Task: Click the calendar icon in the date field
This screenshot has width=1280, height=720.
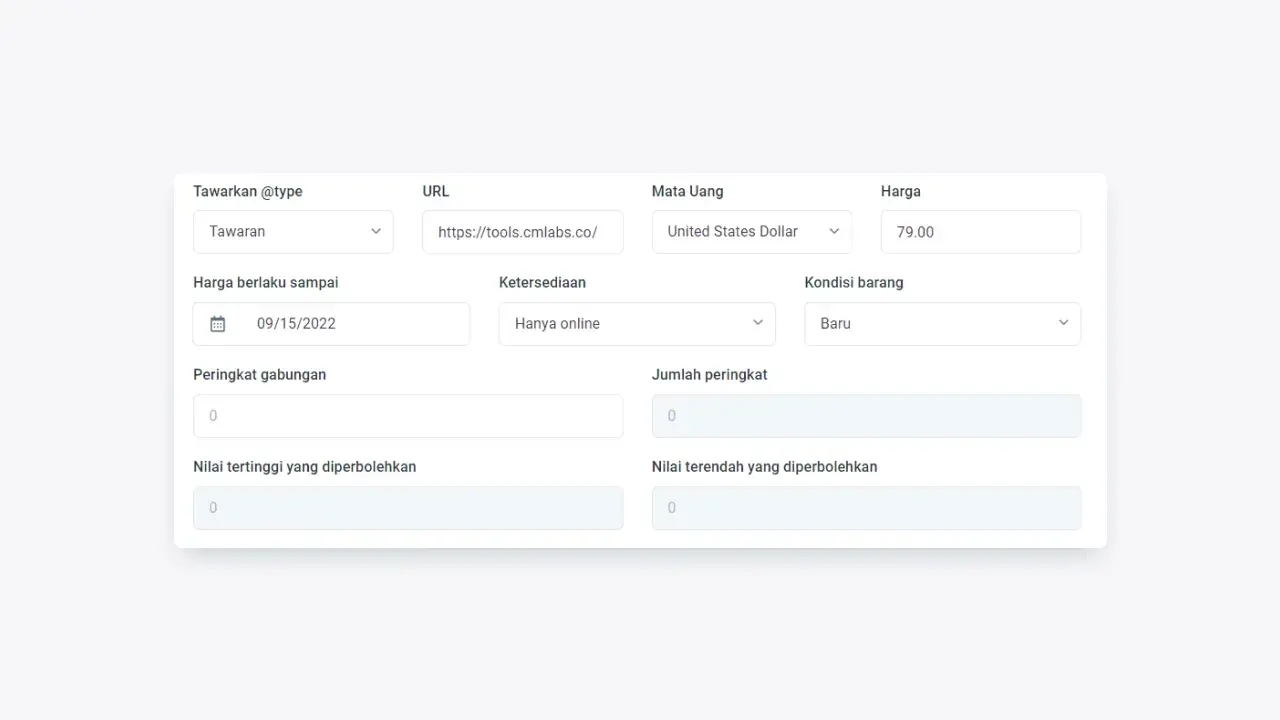Action: [218, 324]
